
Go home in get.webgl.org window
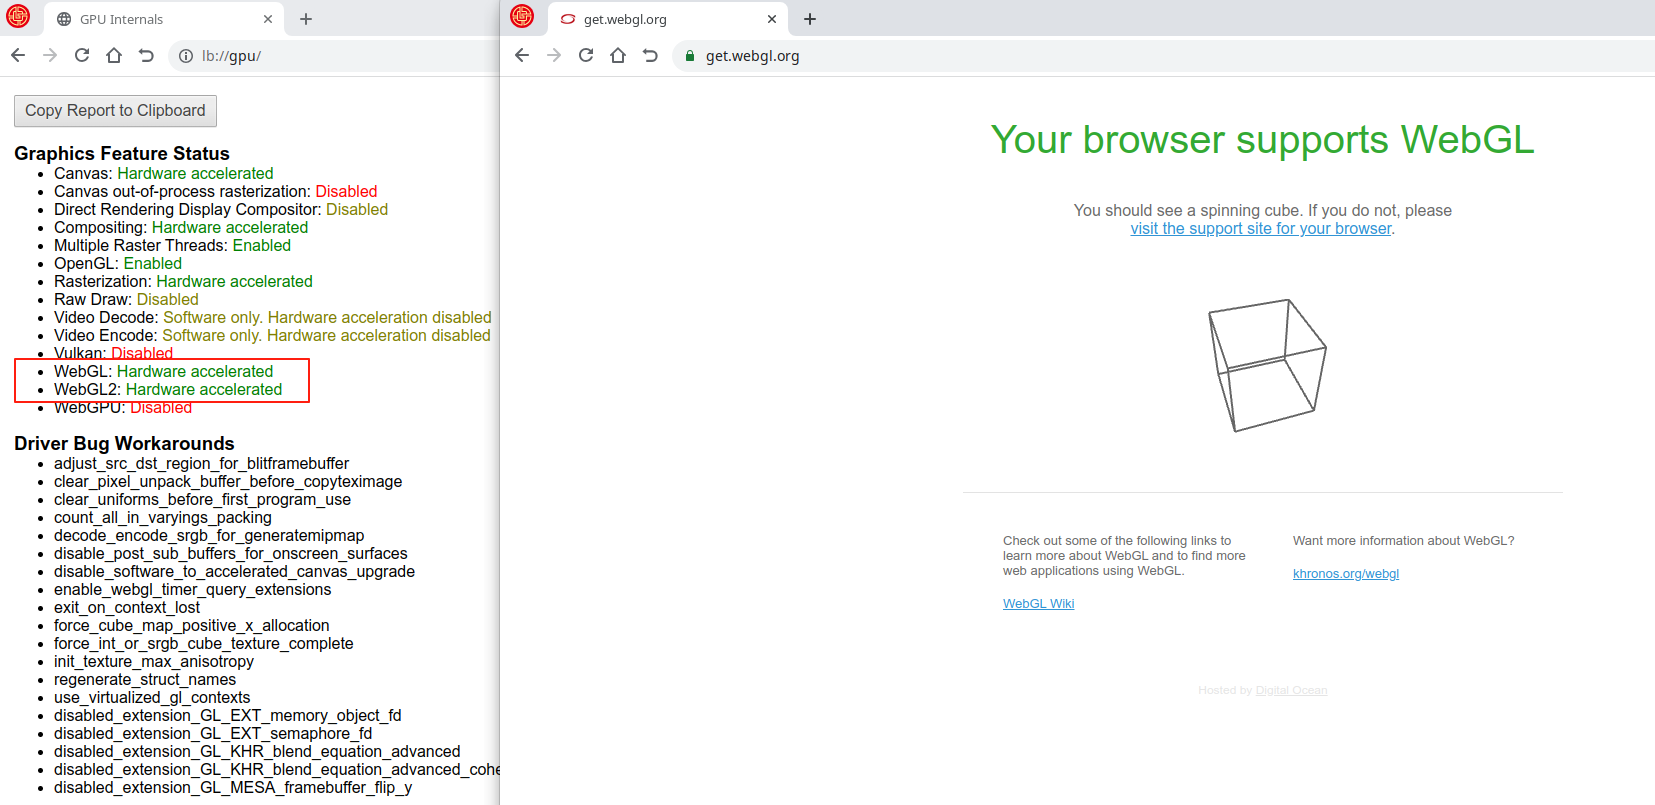pos(618,55)
